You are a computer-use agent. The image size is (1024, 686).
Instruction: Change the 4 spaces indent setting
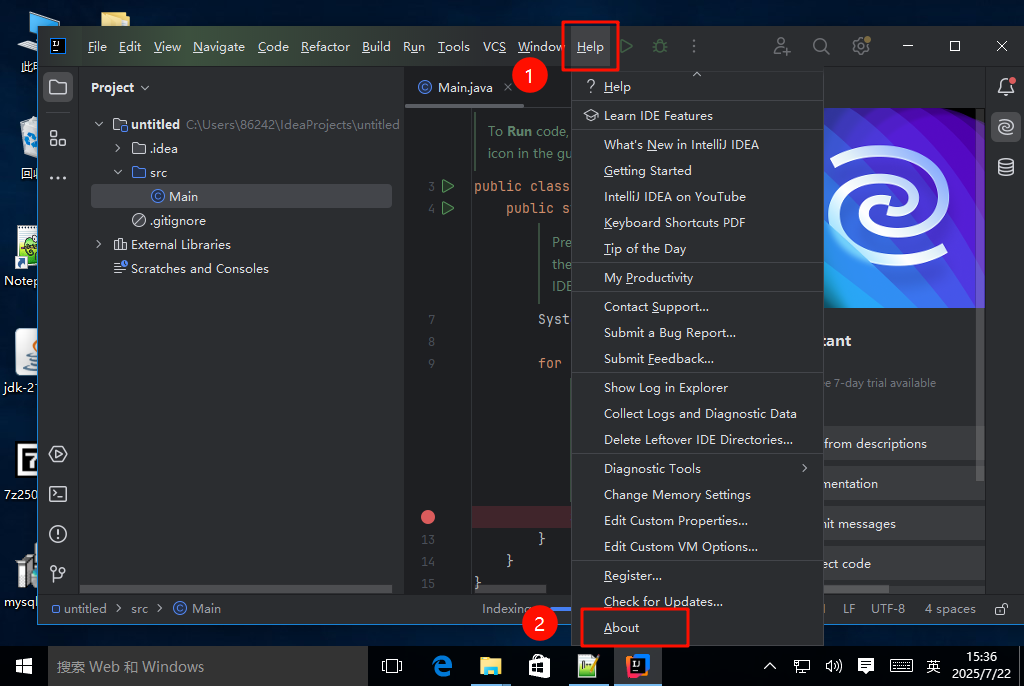950,609
